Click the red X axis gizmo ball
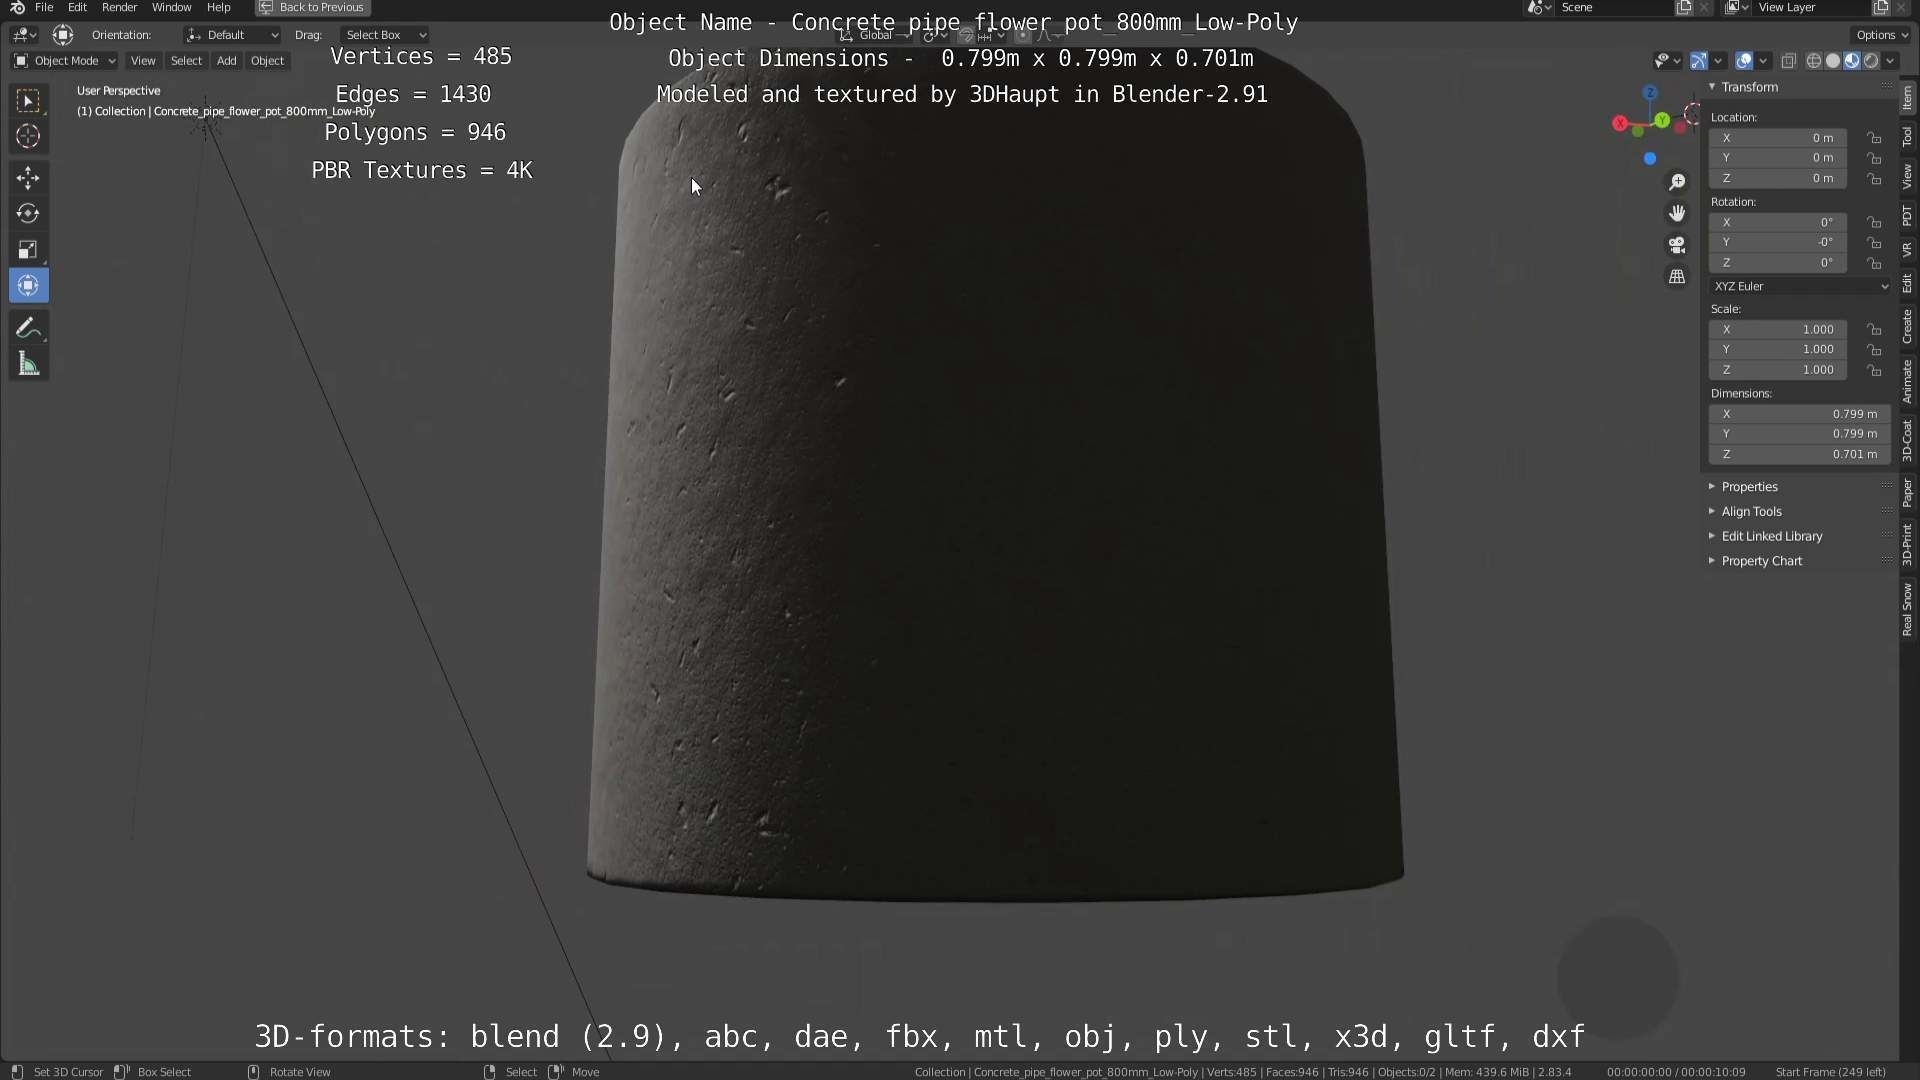 1620,123
